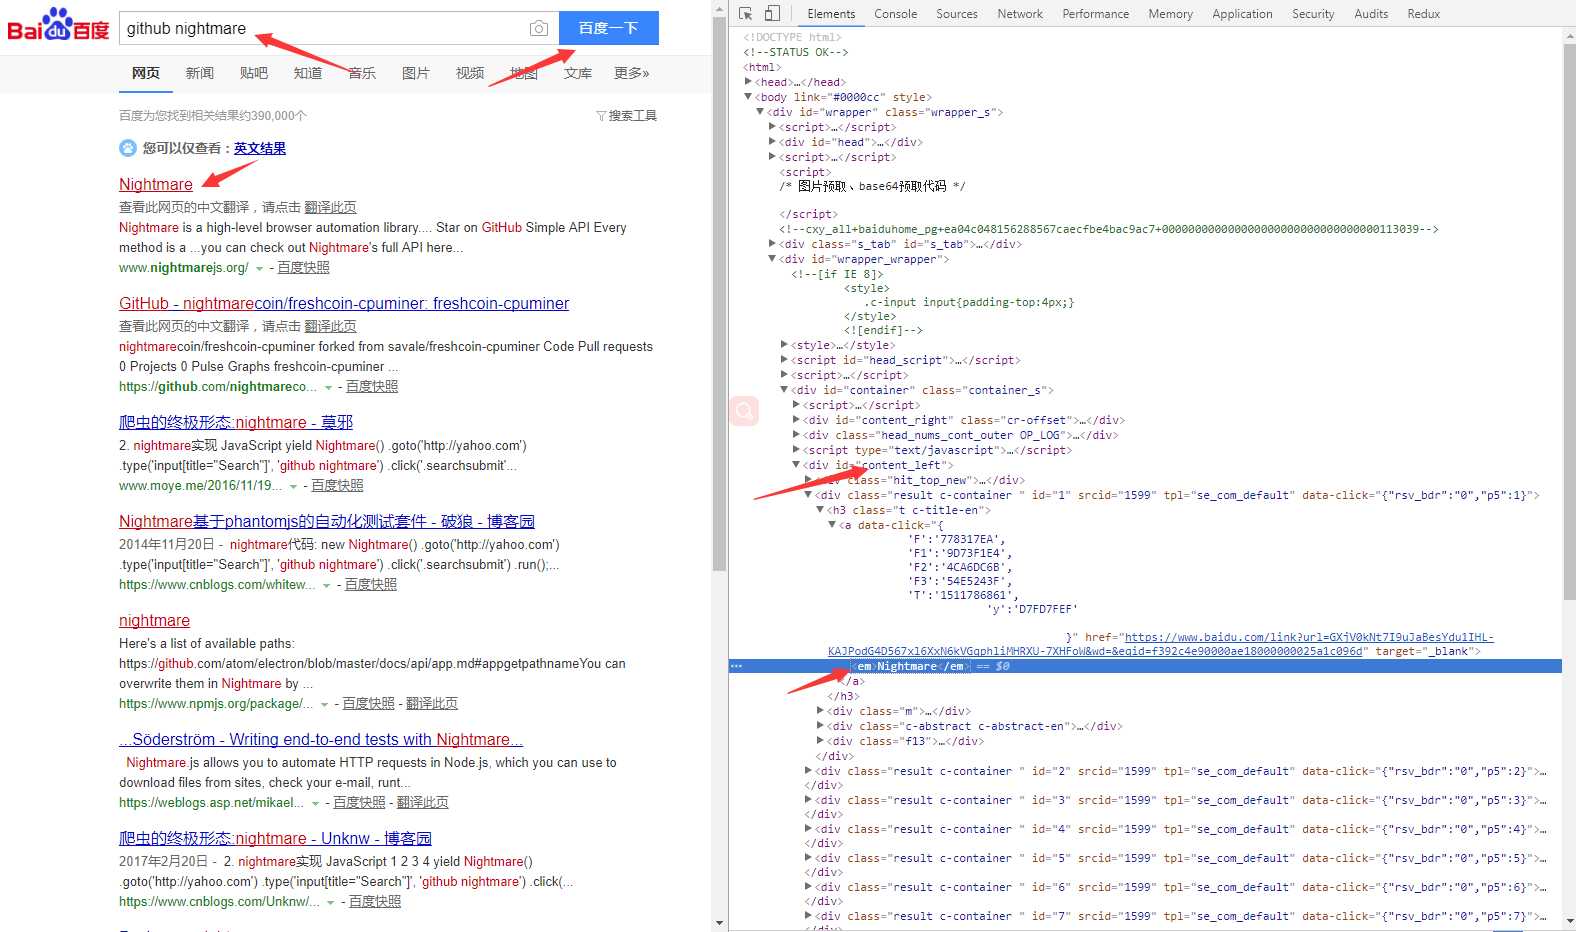Click the page scrollbar down arrow
1576x932 pixels.
point(719,923)
